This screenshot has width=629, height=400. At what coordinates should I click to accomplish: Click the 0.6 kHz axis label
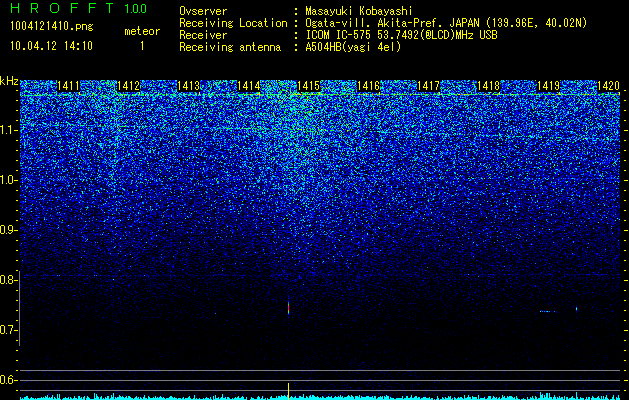pyautogui.click(x=8, y=380)
